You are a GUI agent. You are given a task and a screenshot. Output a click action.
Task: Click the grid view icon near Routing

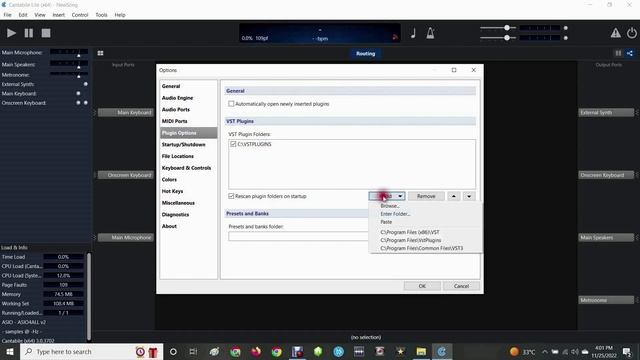pyautogui.click(x=100, y=53)
